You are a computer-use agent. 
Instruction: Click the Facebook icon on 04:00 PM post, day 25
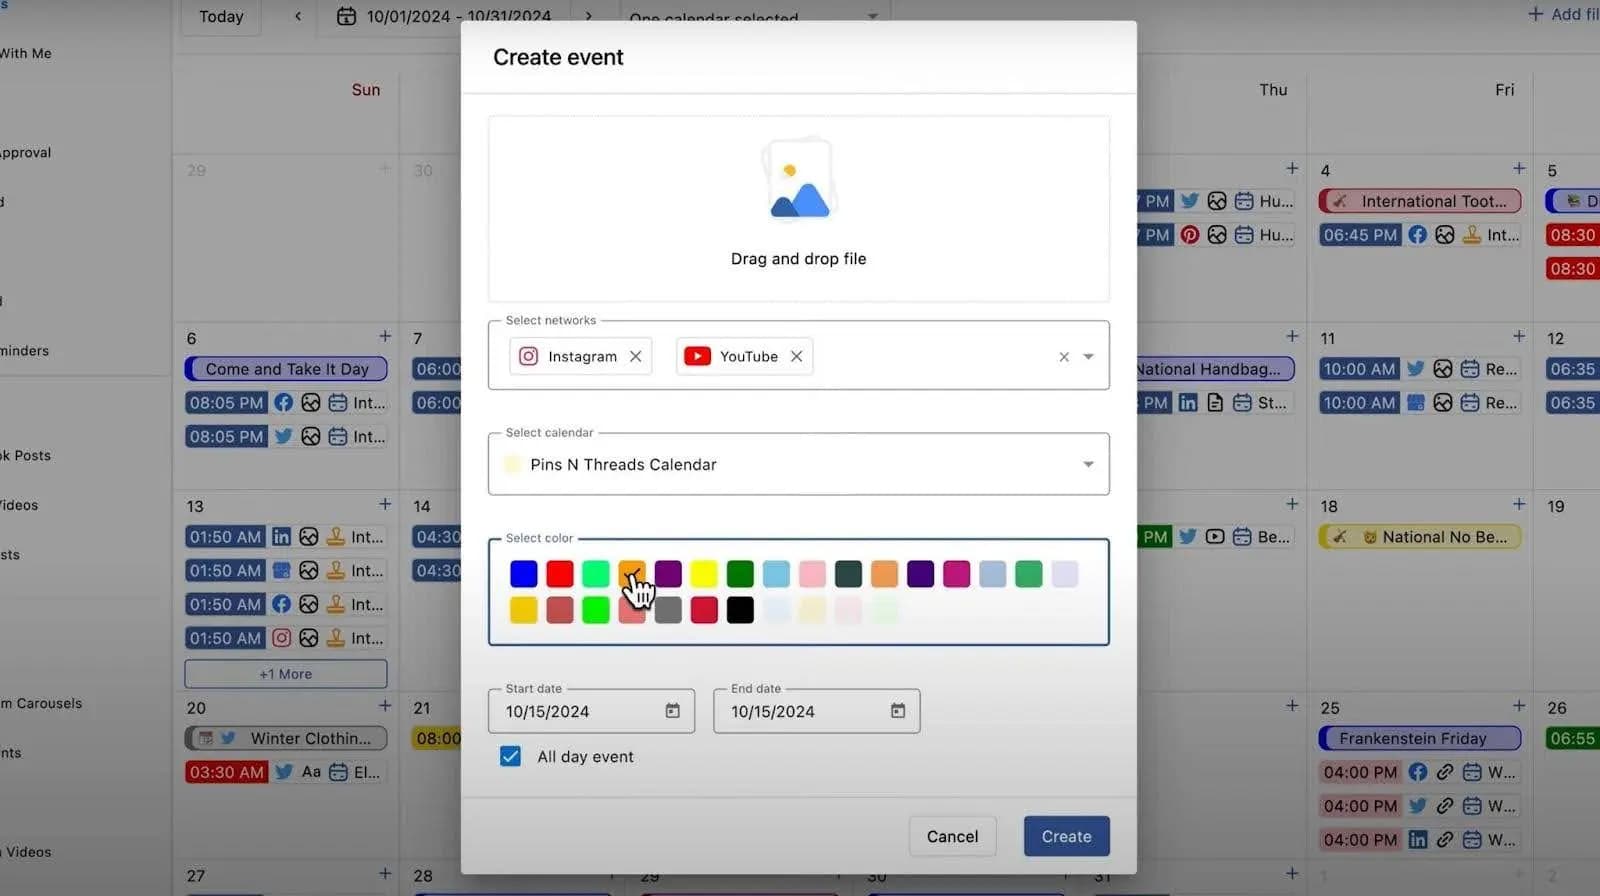(x=1418, y=772)
